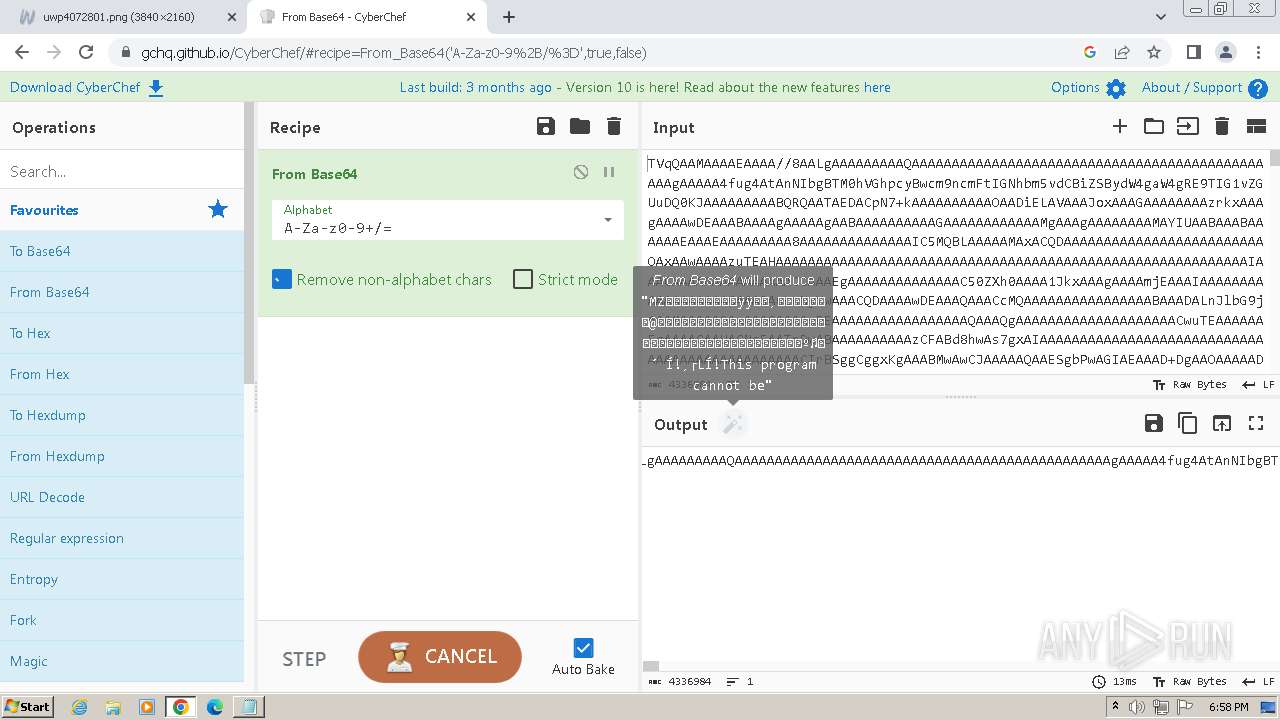Screen dimensions: 1280x720
Task: Open Chrome side panel
Action: [1193, 52]
